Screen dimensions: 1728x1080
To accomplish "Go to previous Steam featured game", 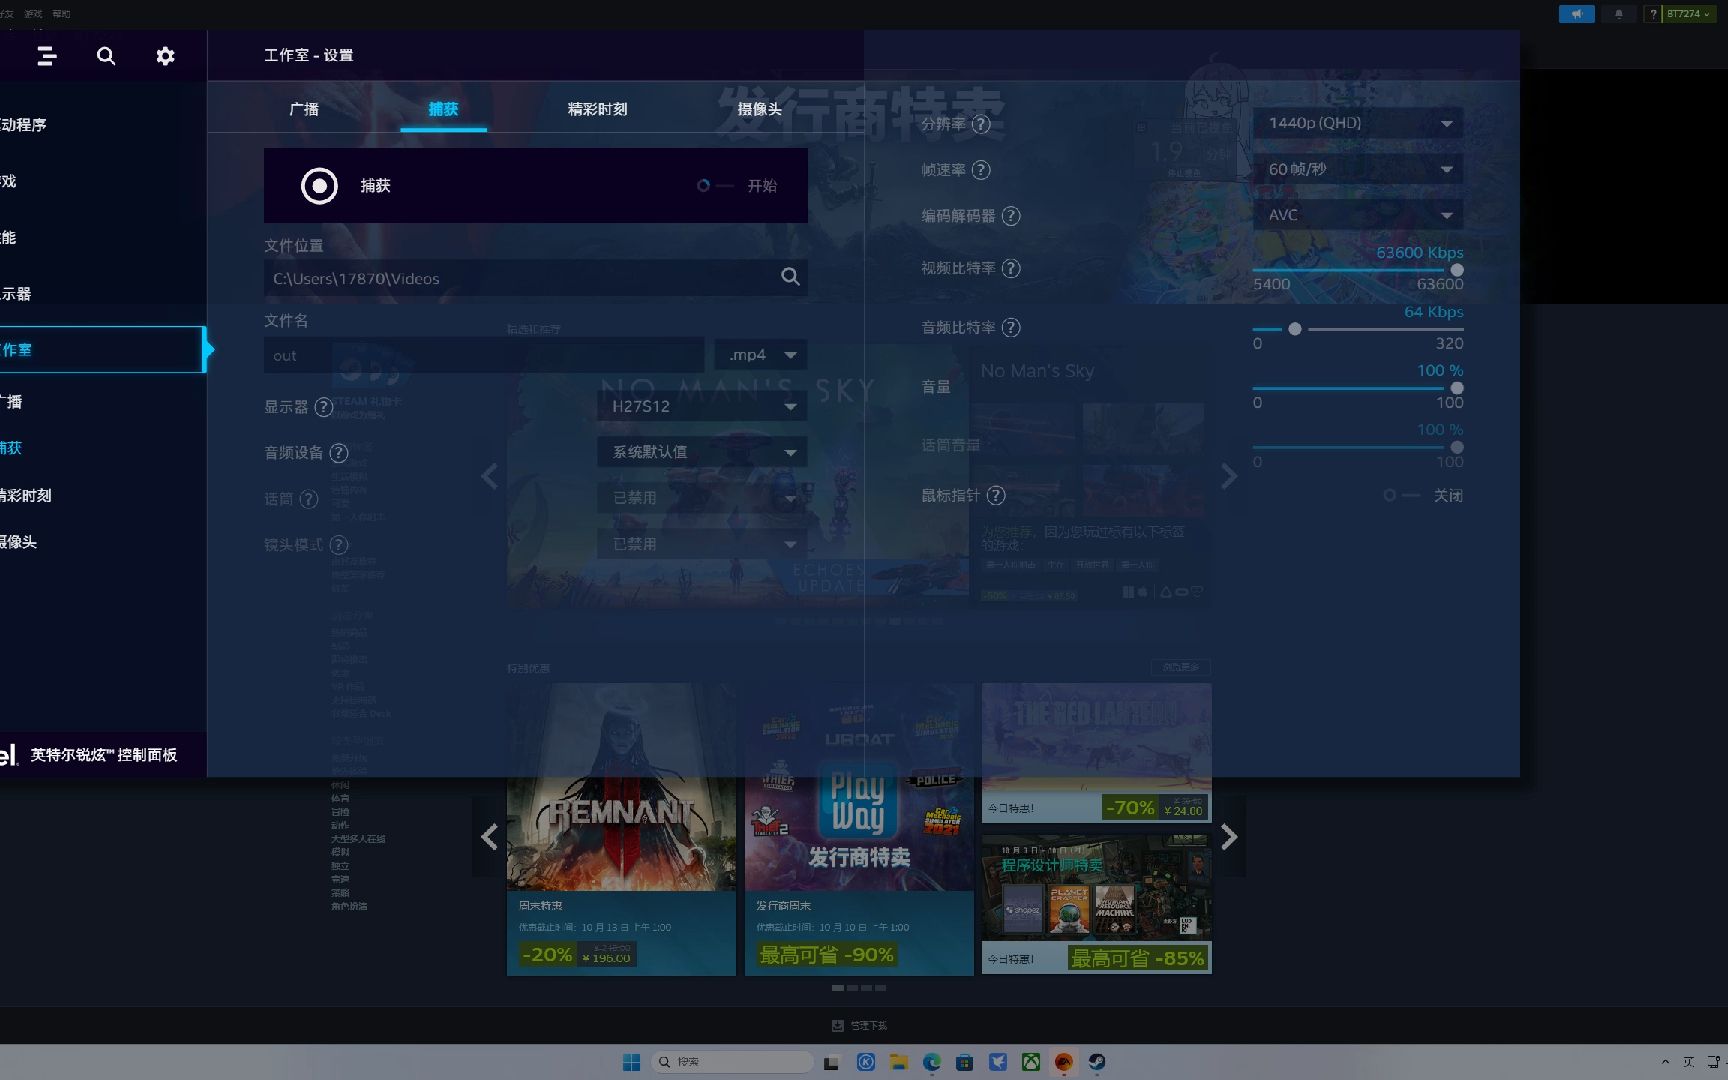I will click(x=489, y=476).
